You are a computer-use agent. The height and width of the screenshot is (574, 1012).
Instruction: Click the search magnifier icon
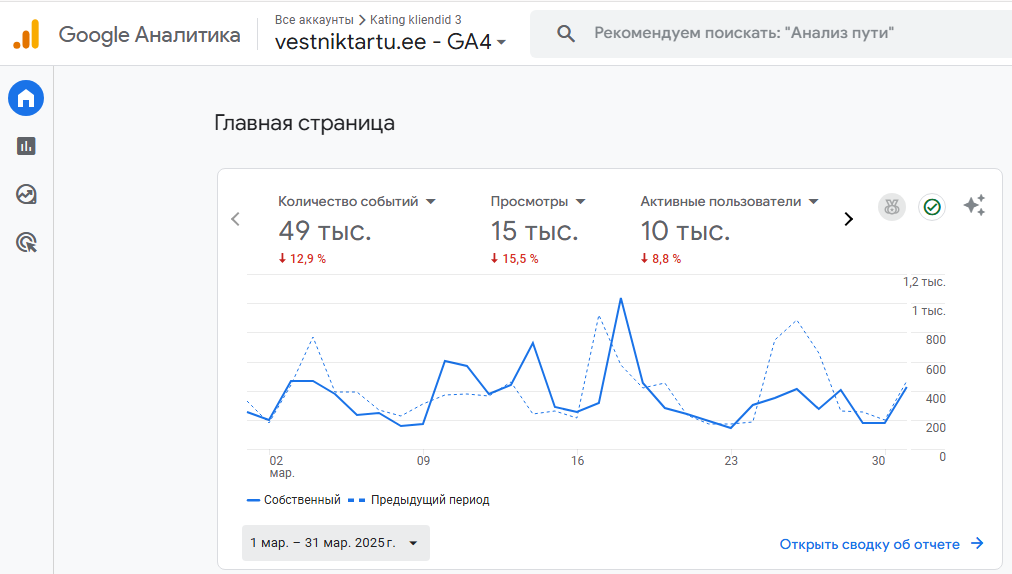click(x=565, y=34)
